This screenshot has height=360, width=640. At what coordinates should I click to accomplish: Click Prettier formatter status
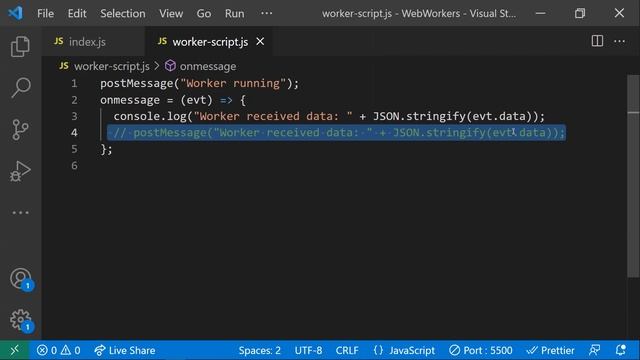coord(550,350)
